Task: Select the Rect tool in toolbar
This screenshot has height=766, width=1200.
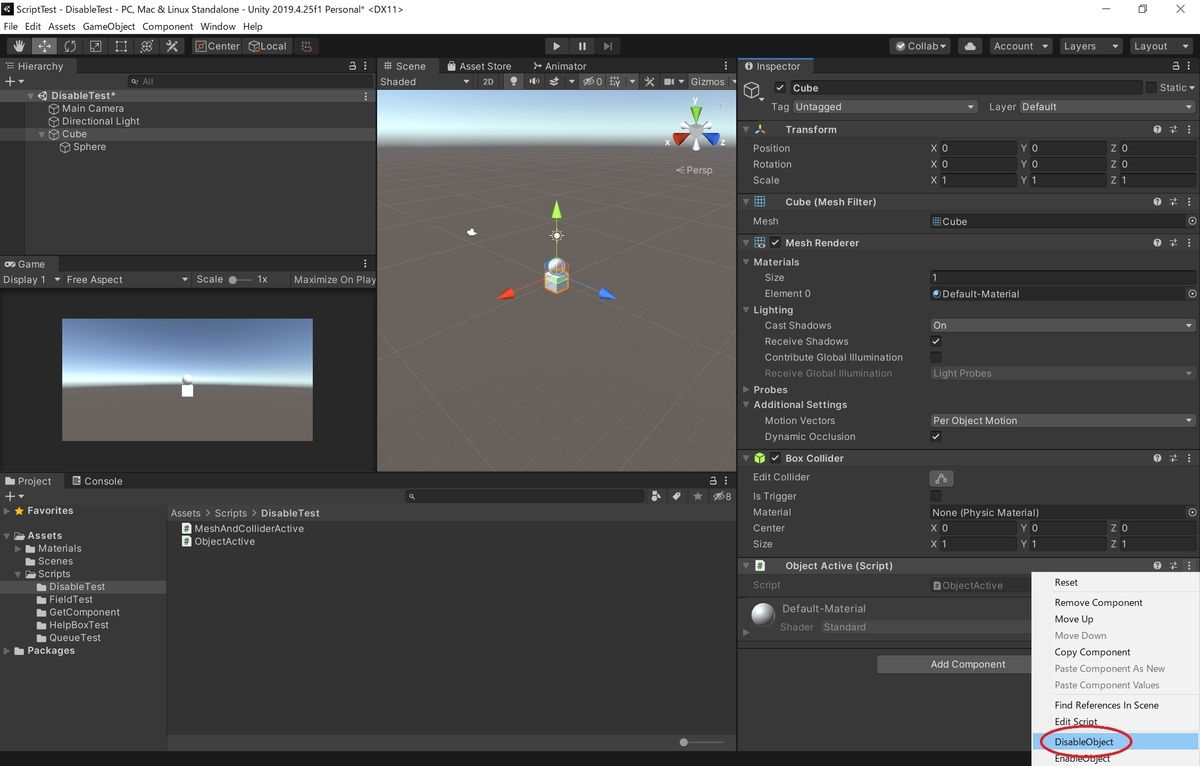Action: pos(121,46)
